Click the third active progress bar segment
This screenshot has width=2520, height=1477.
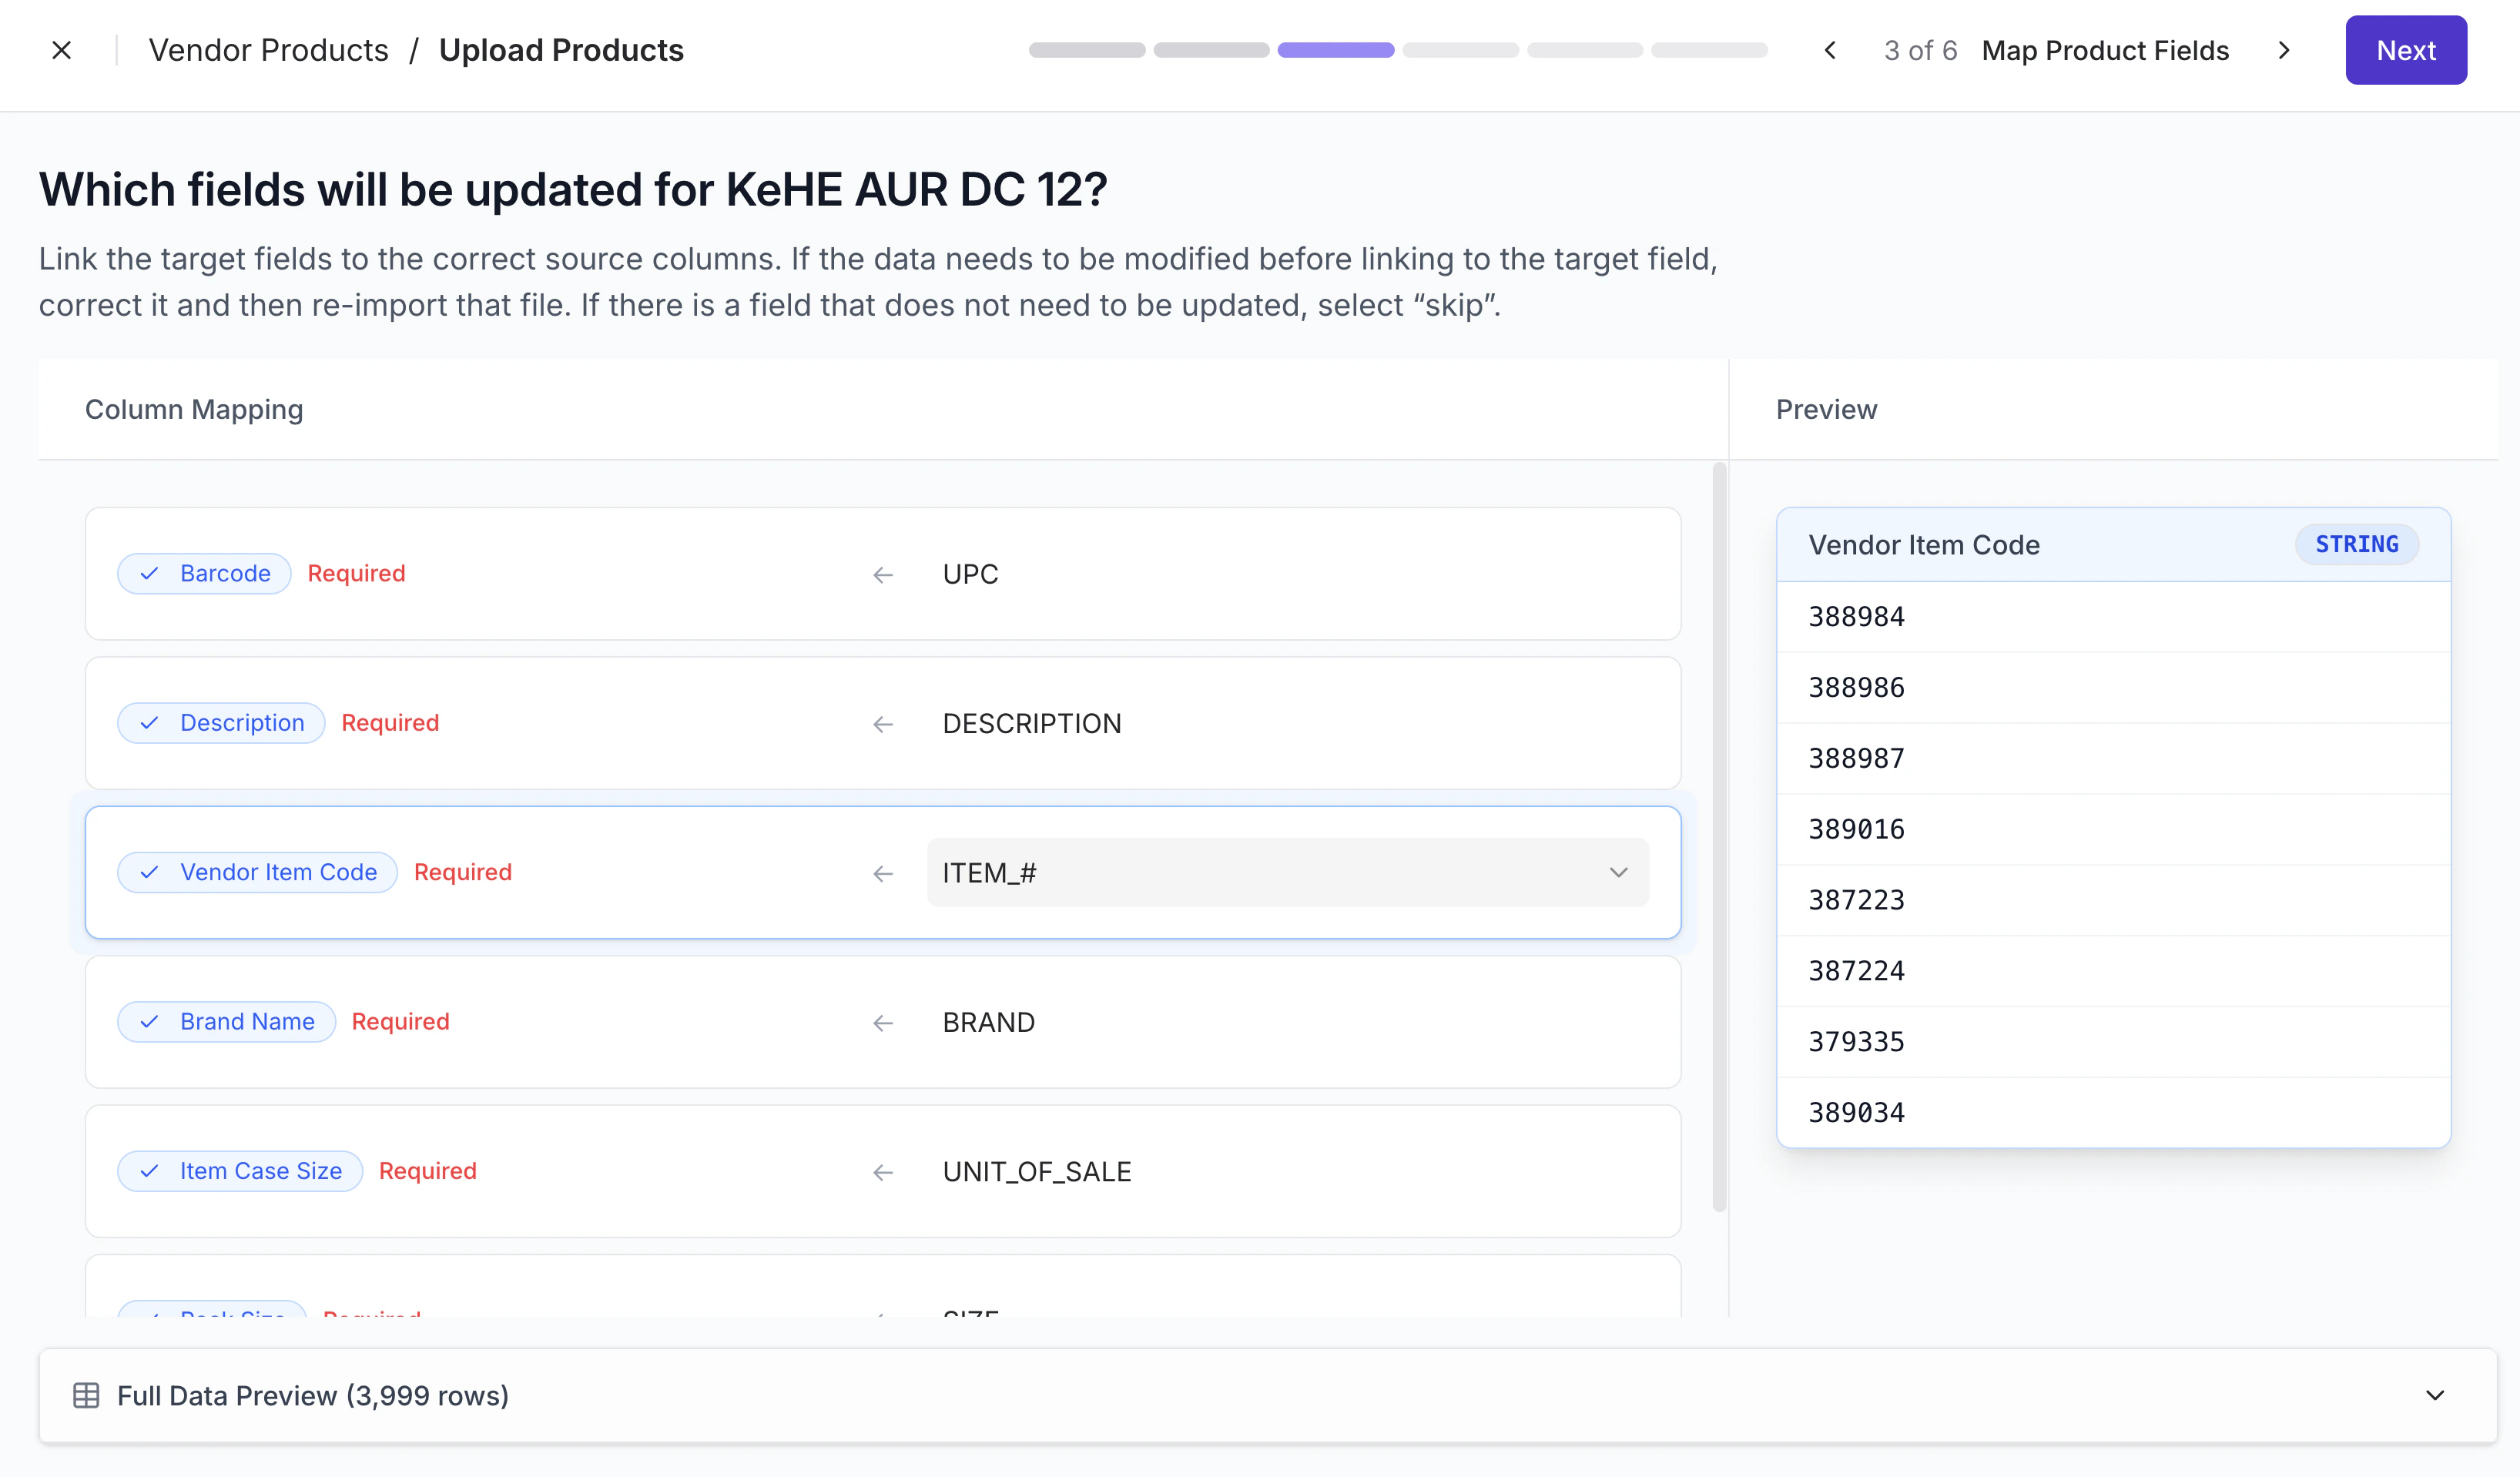(1335, 50)
